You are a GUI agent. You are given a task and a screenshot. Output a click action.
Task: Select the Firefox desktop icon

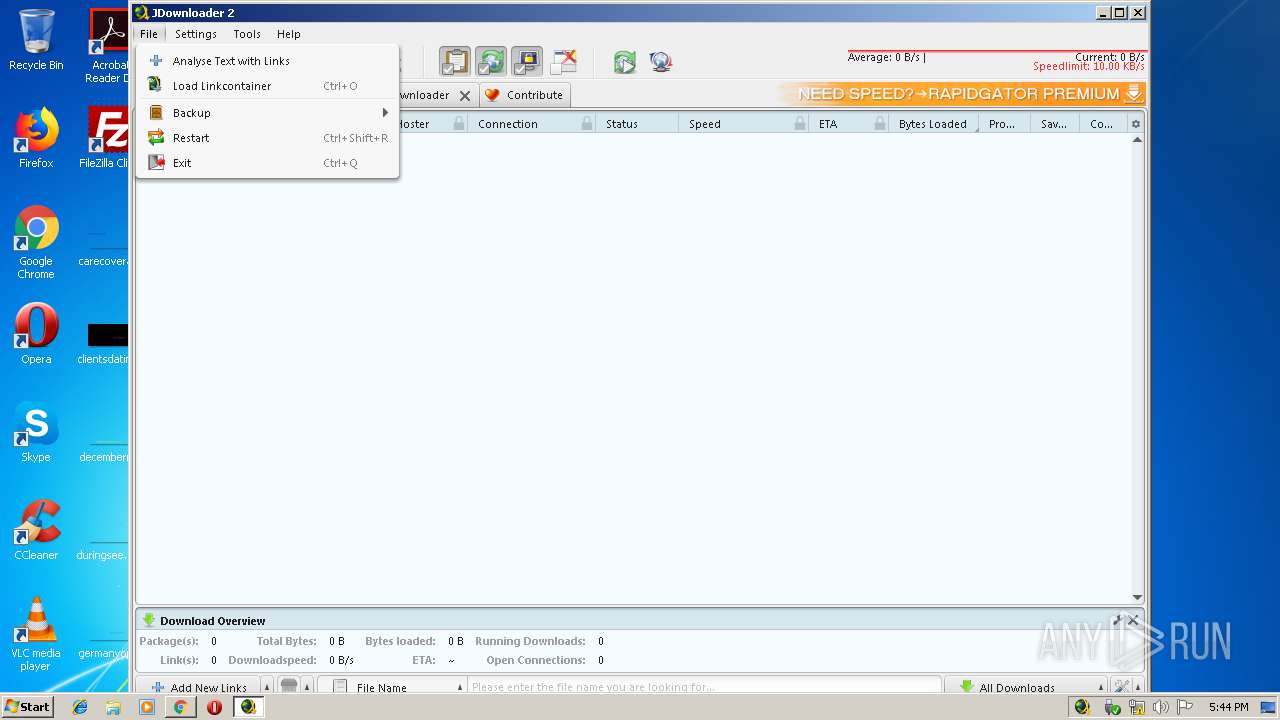(36, 138)
